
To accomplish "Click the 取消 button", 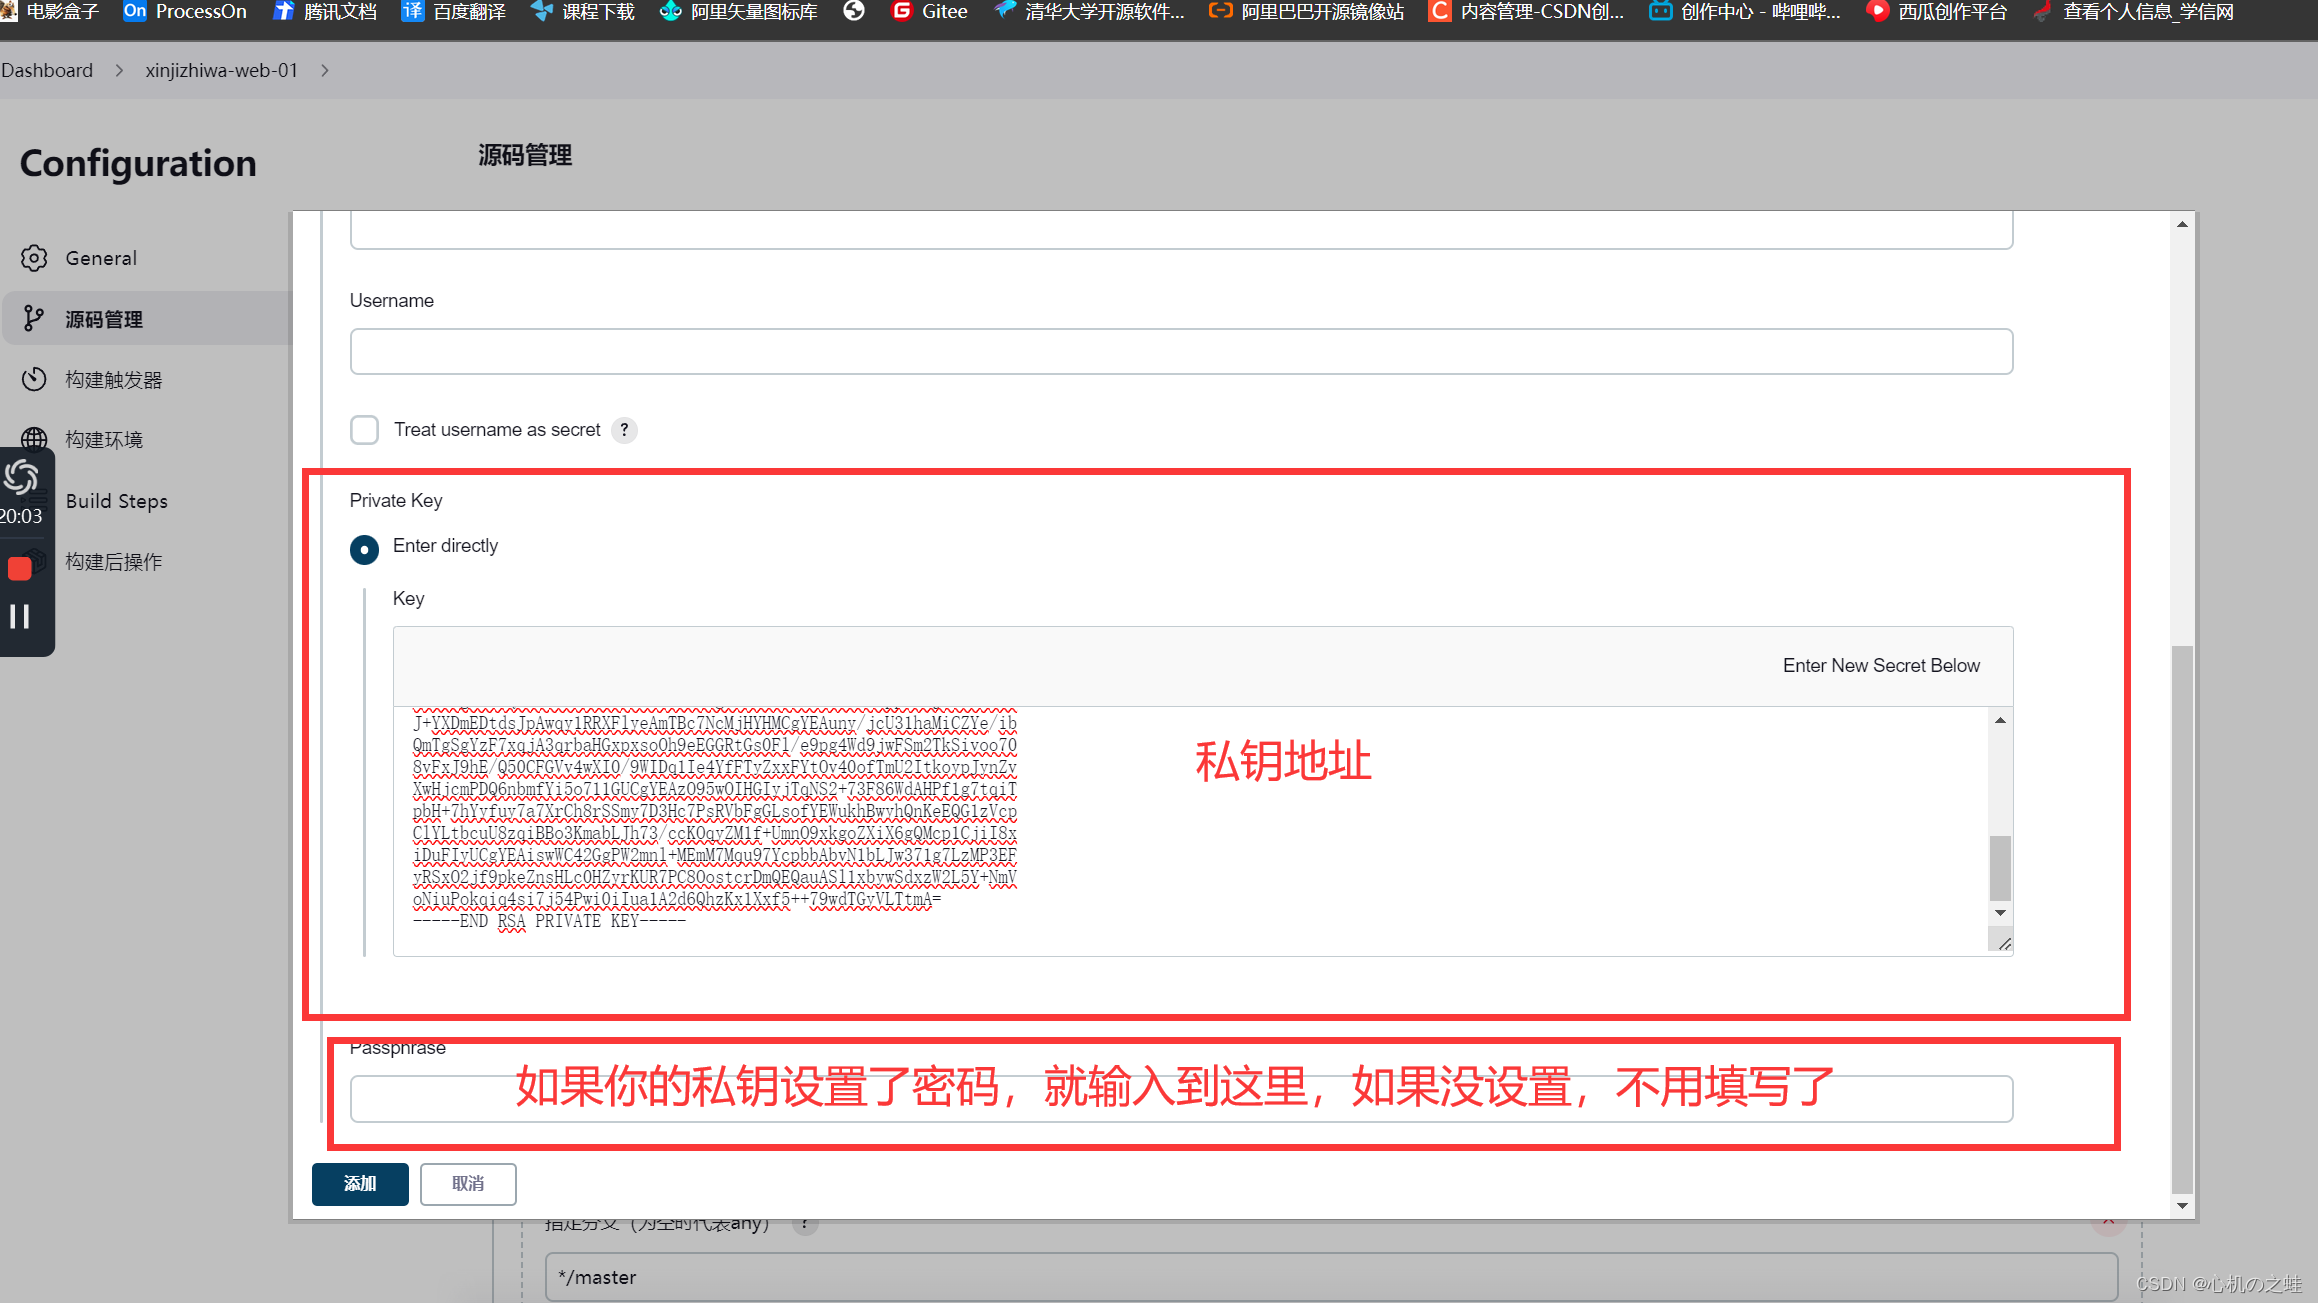I will (468, 1184).
